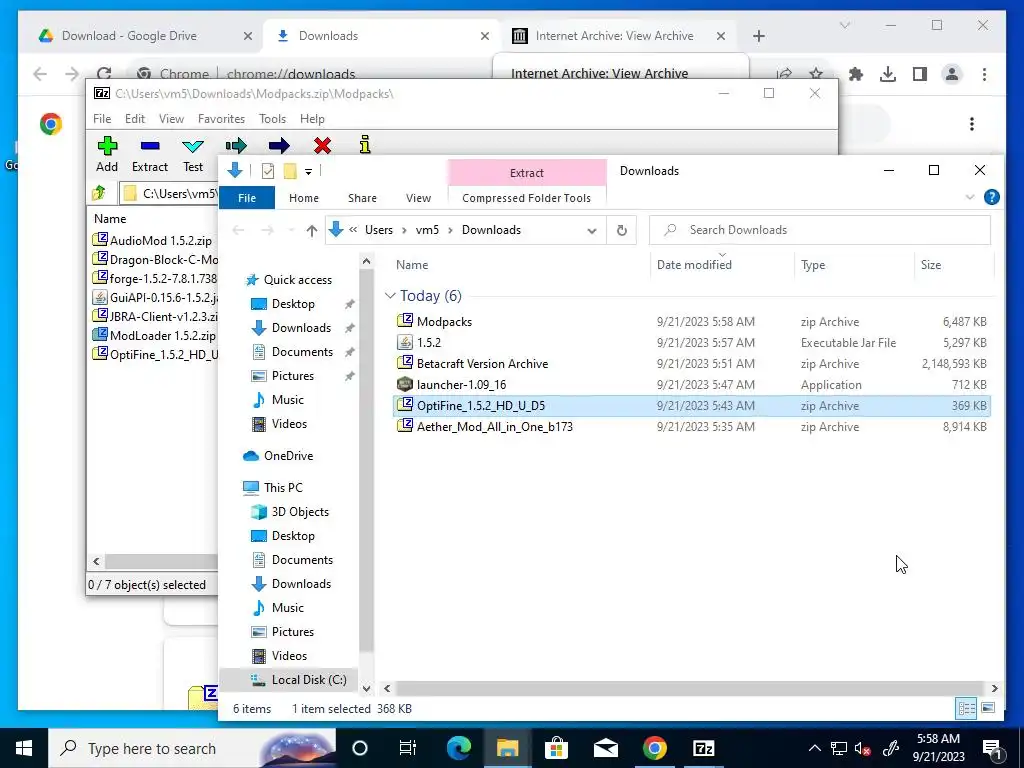1024x768 pixels.
Task: Open the Home ribbon tab
Action: tap(304, 197)
